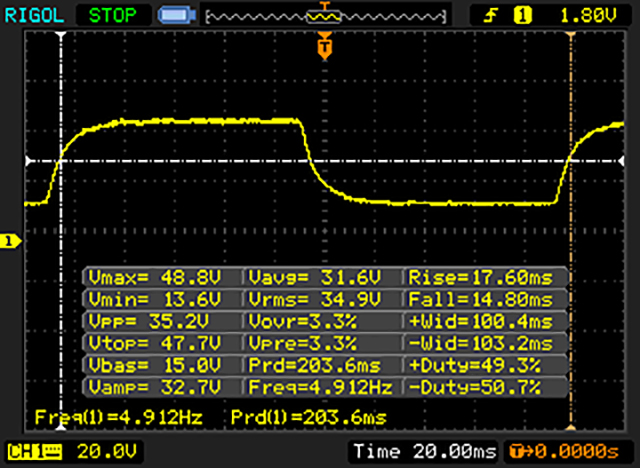Click the +Wid=100.4ms measurement
The image size is (640, 468).
[480, 322]
